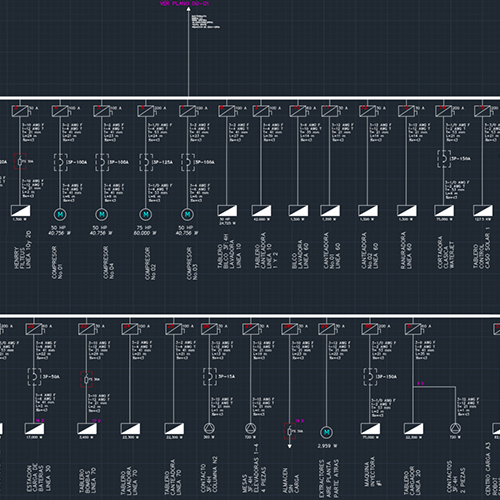Select the 'COMPRESOR No 01' label
The image size is (500, 500).
tap(57, 263)
